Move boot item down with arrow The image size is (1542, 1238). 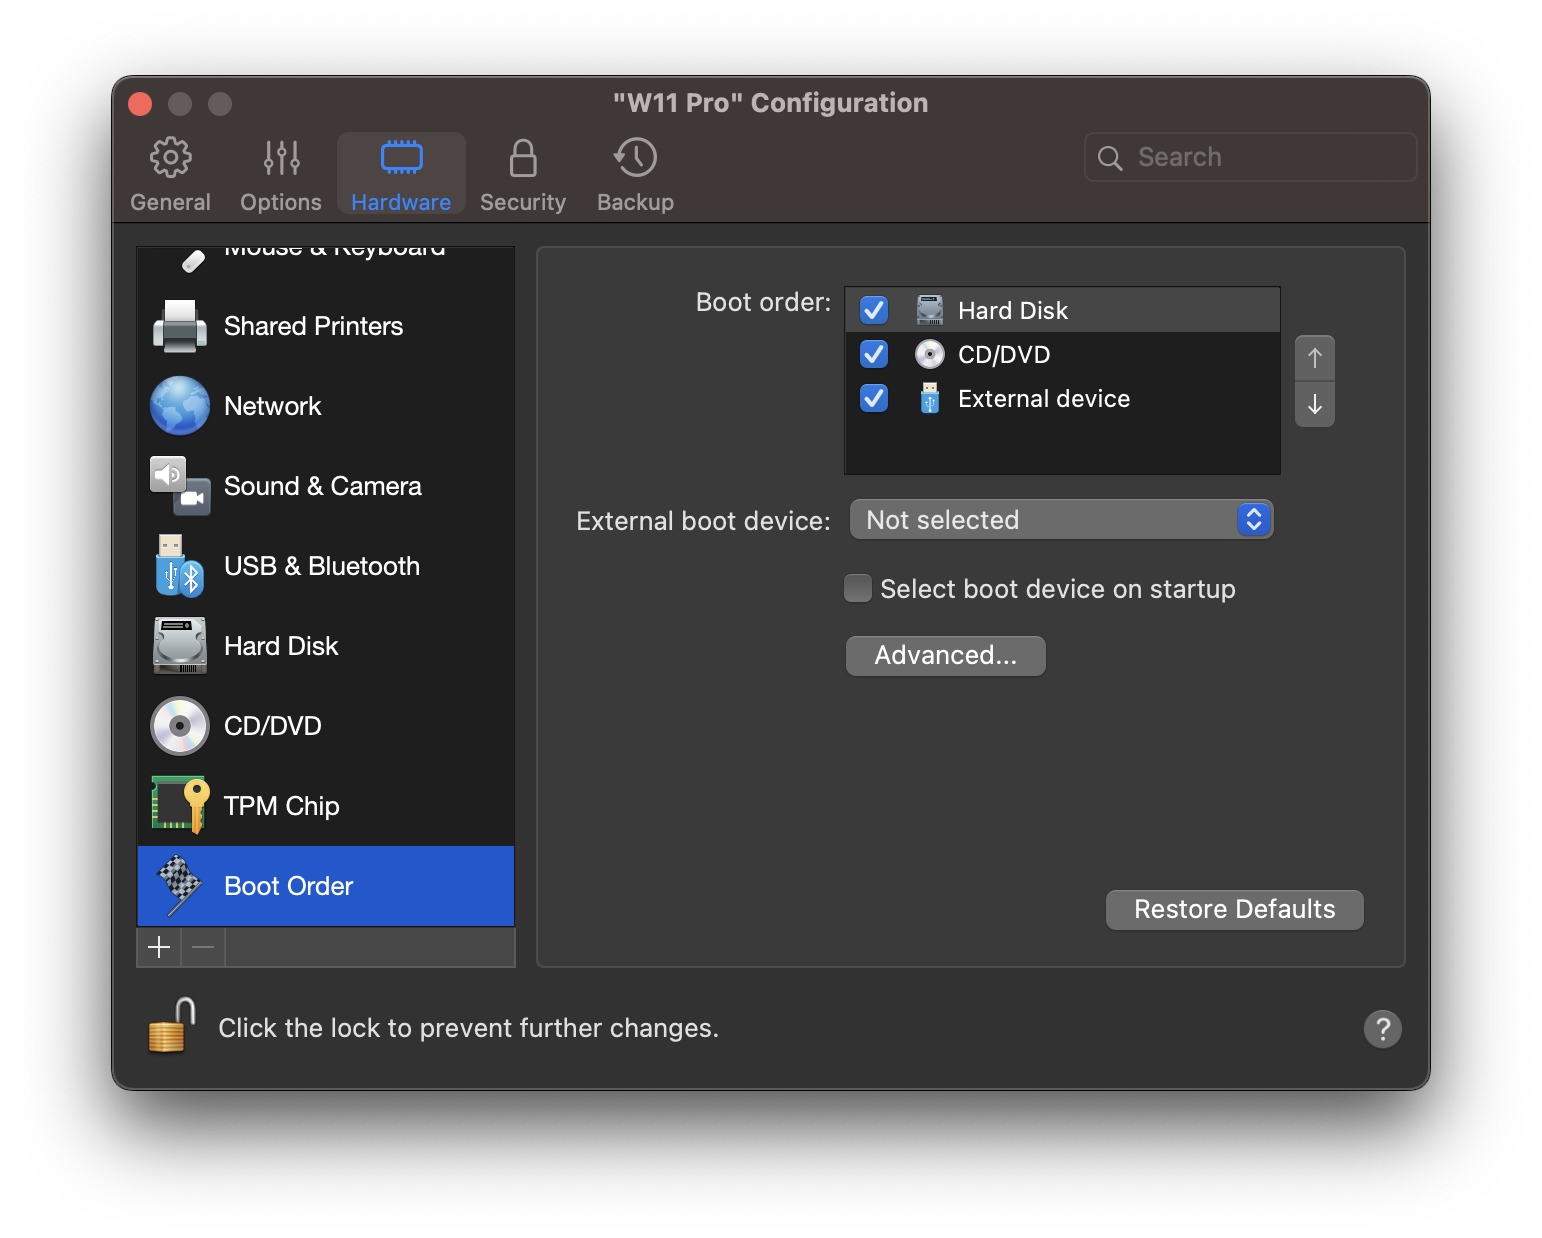[x=1314, y=405]
